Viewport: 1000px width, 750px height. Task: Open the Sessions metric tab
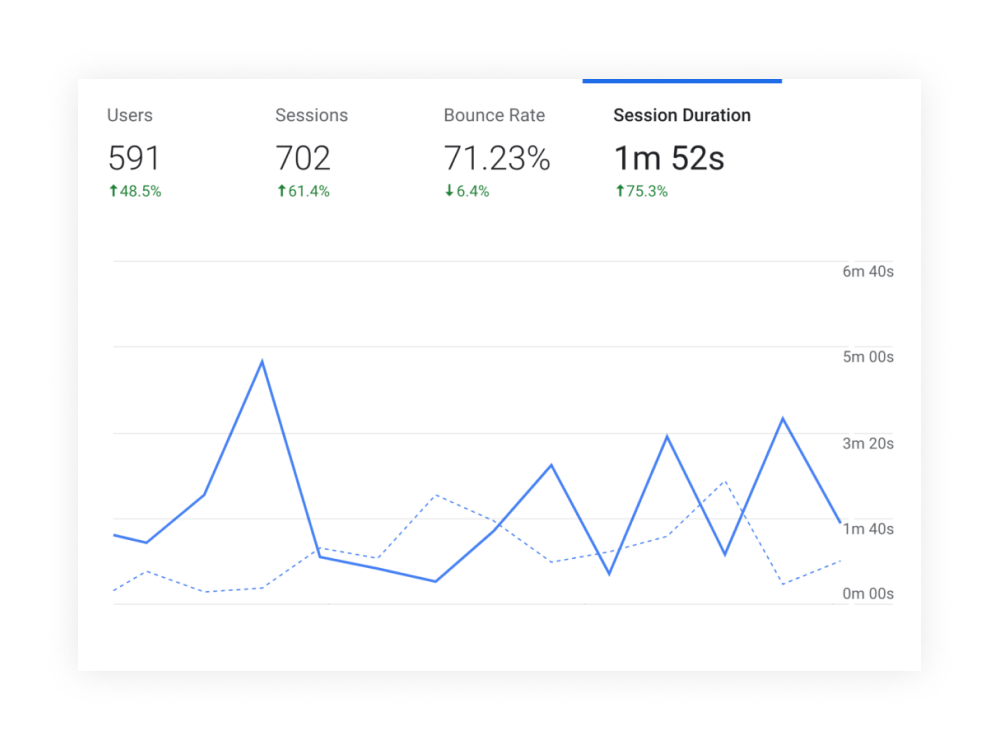pyautogui.click(x=311, y=116)
